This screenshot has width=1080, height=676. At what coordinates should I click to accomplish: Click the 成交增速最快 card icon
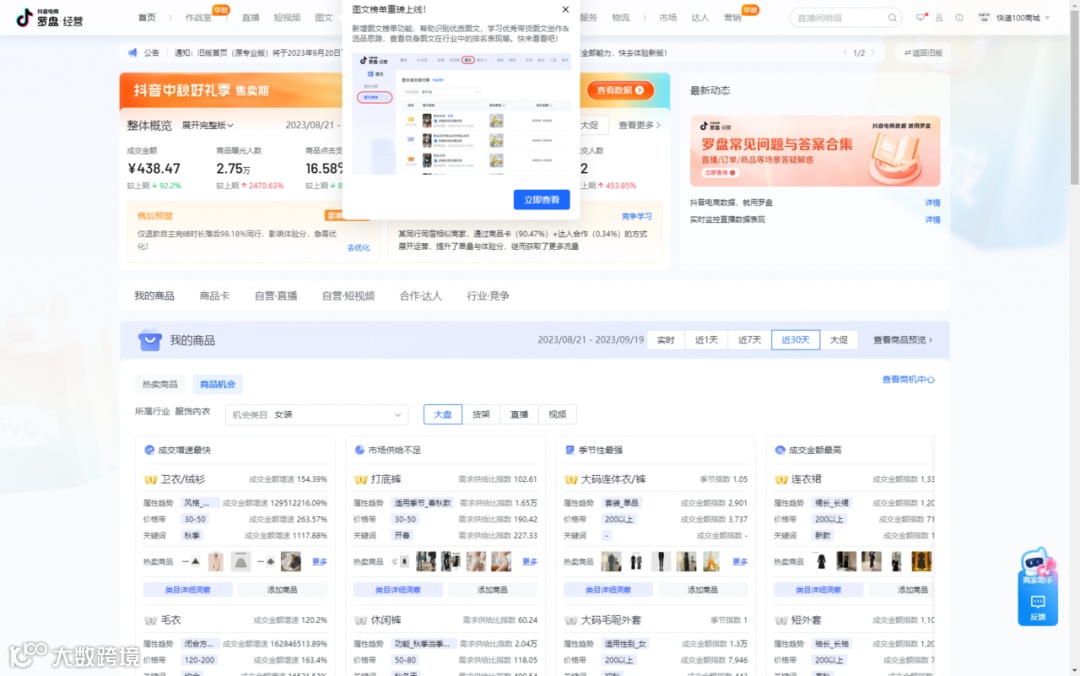tap(149, 450)
